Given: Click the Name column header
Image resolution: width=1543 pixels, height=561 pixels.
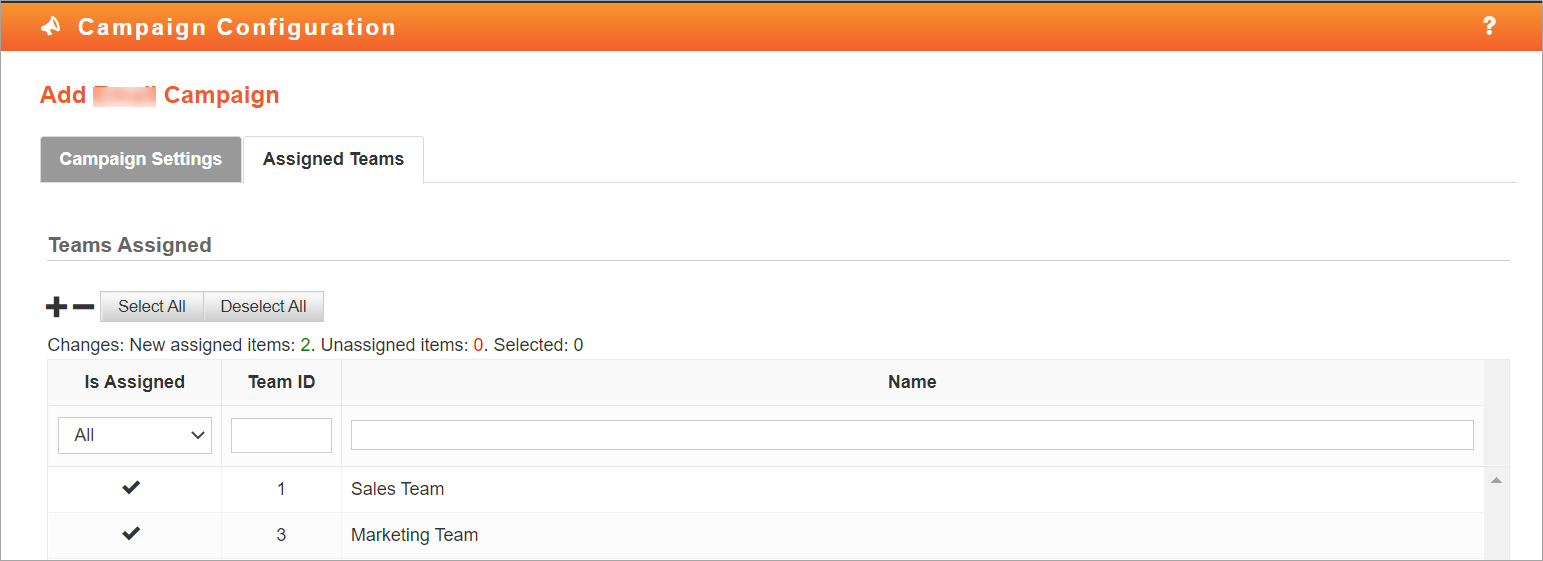Looking at the screenshot, I should point(912,382).
